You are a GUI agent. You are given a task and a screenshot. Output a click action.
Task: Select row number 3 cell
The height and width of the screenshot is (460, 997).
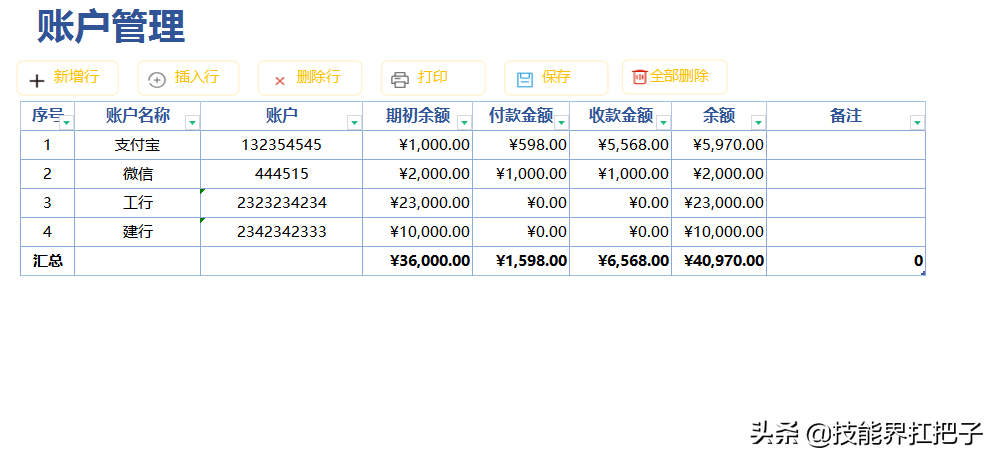48,203
